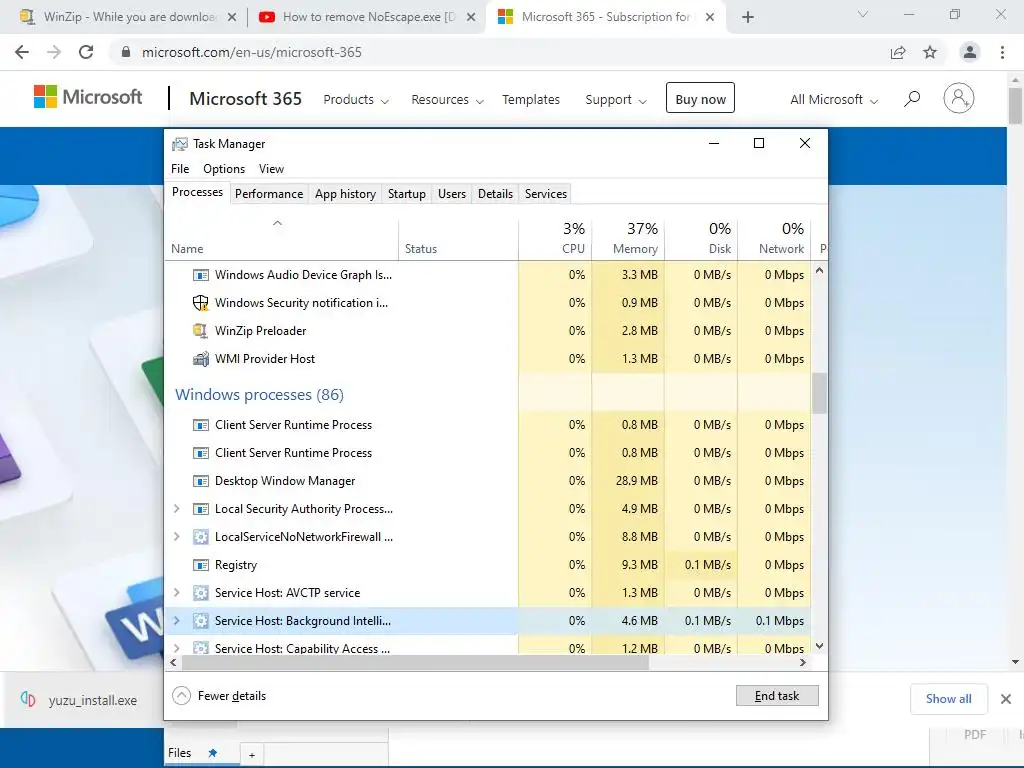Click Show all downloads button
The image size is (1024, 768).
948,699
